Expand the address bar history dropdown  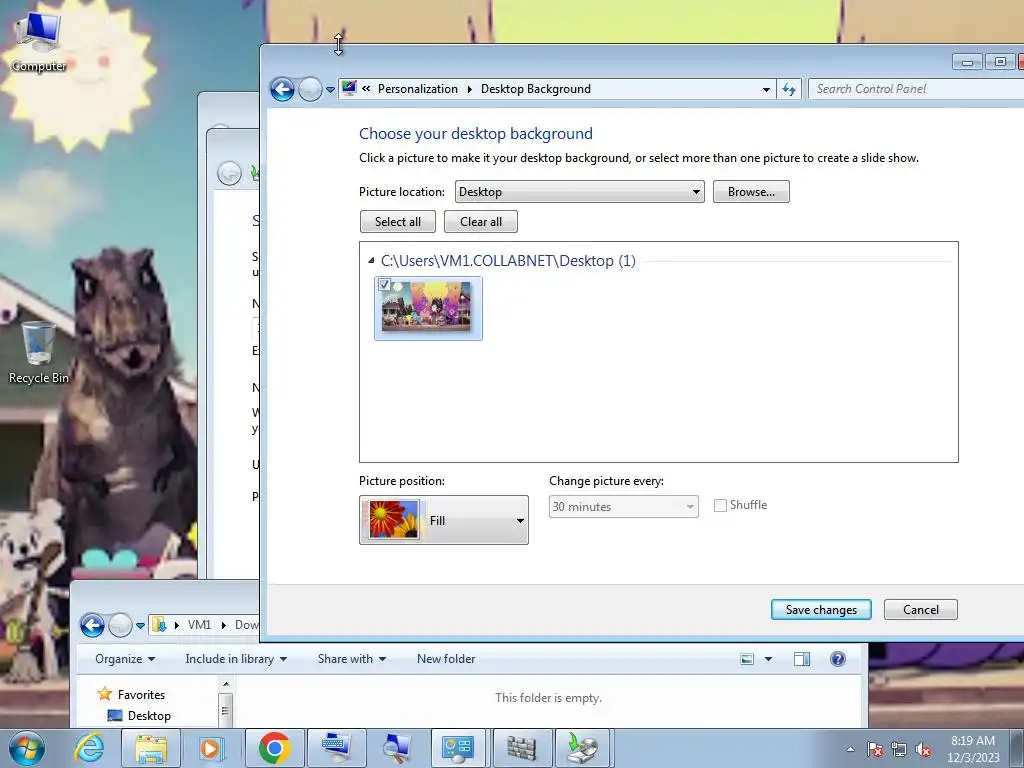coord(766,89)
